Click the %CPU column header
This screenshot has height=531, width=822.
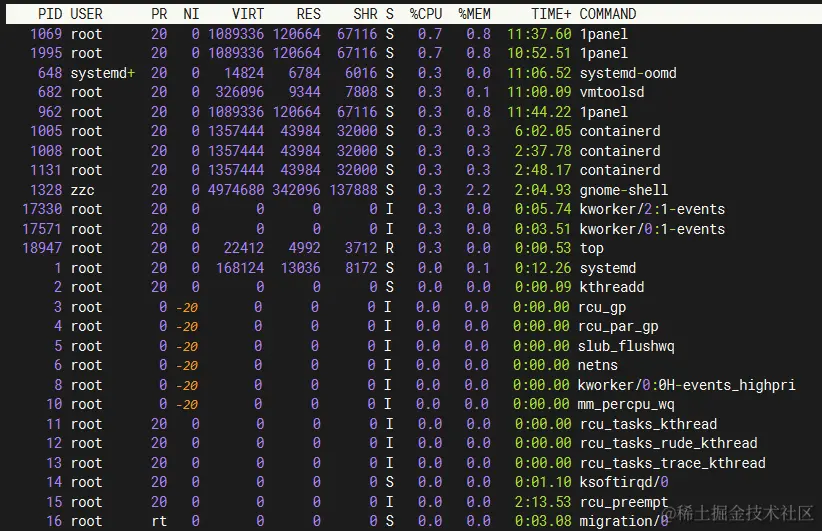426,14
